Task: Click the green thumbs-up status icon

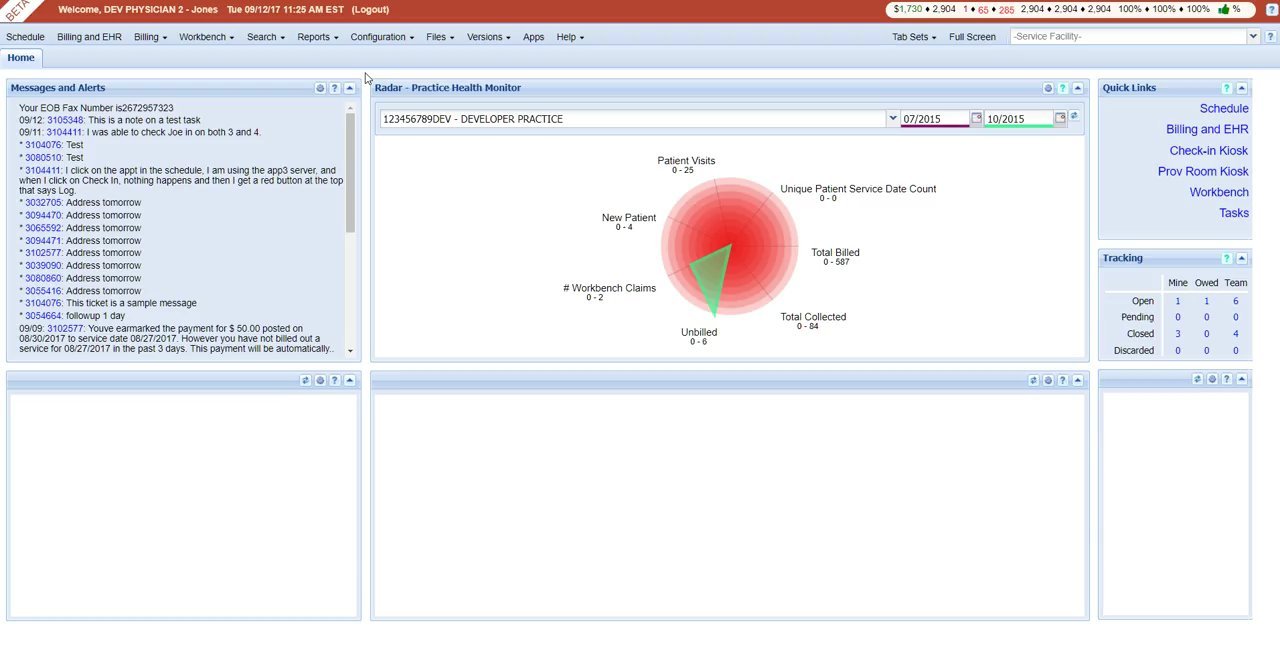Action: pyautogui.click(x=1223, y=9)
